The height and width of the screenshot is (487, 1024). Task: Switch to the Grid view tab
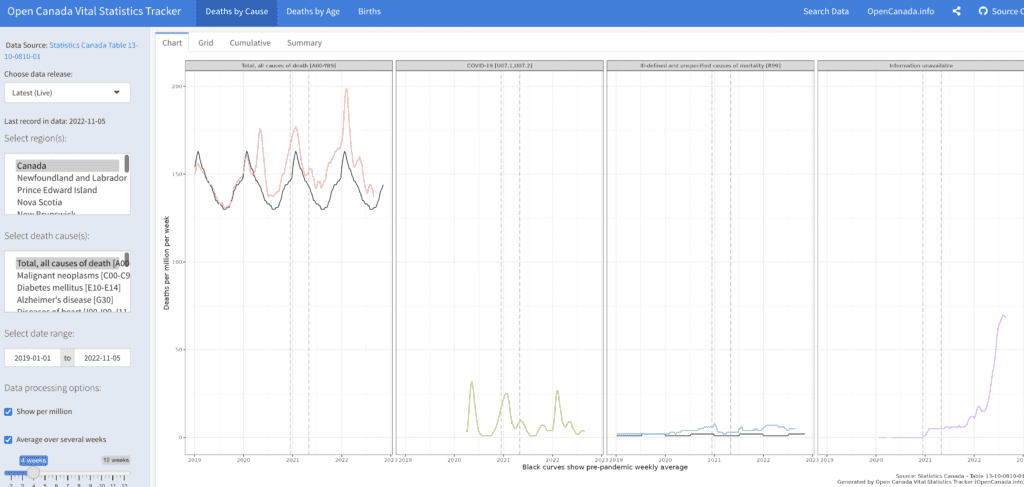205,43
